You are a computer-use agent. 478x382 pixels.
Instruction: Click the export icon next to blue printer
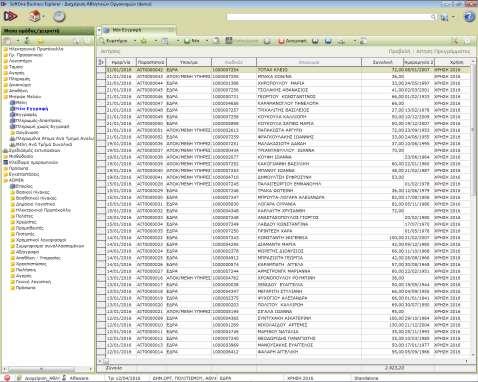[x=341, y=41]
